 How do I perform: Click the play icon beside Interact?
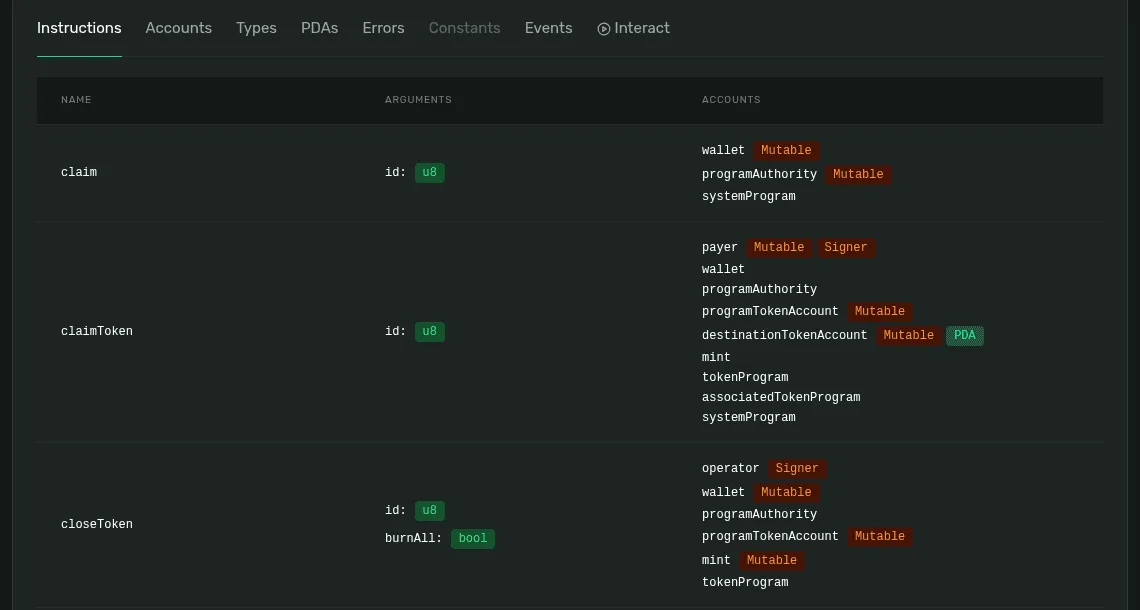coord(603,28)
